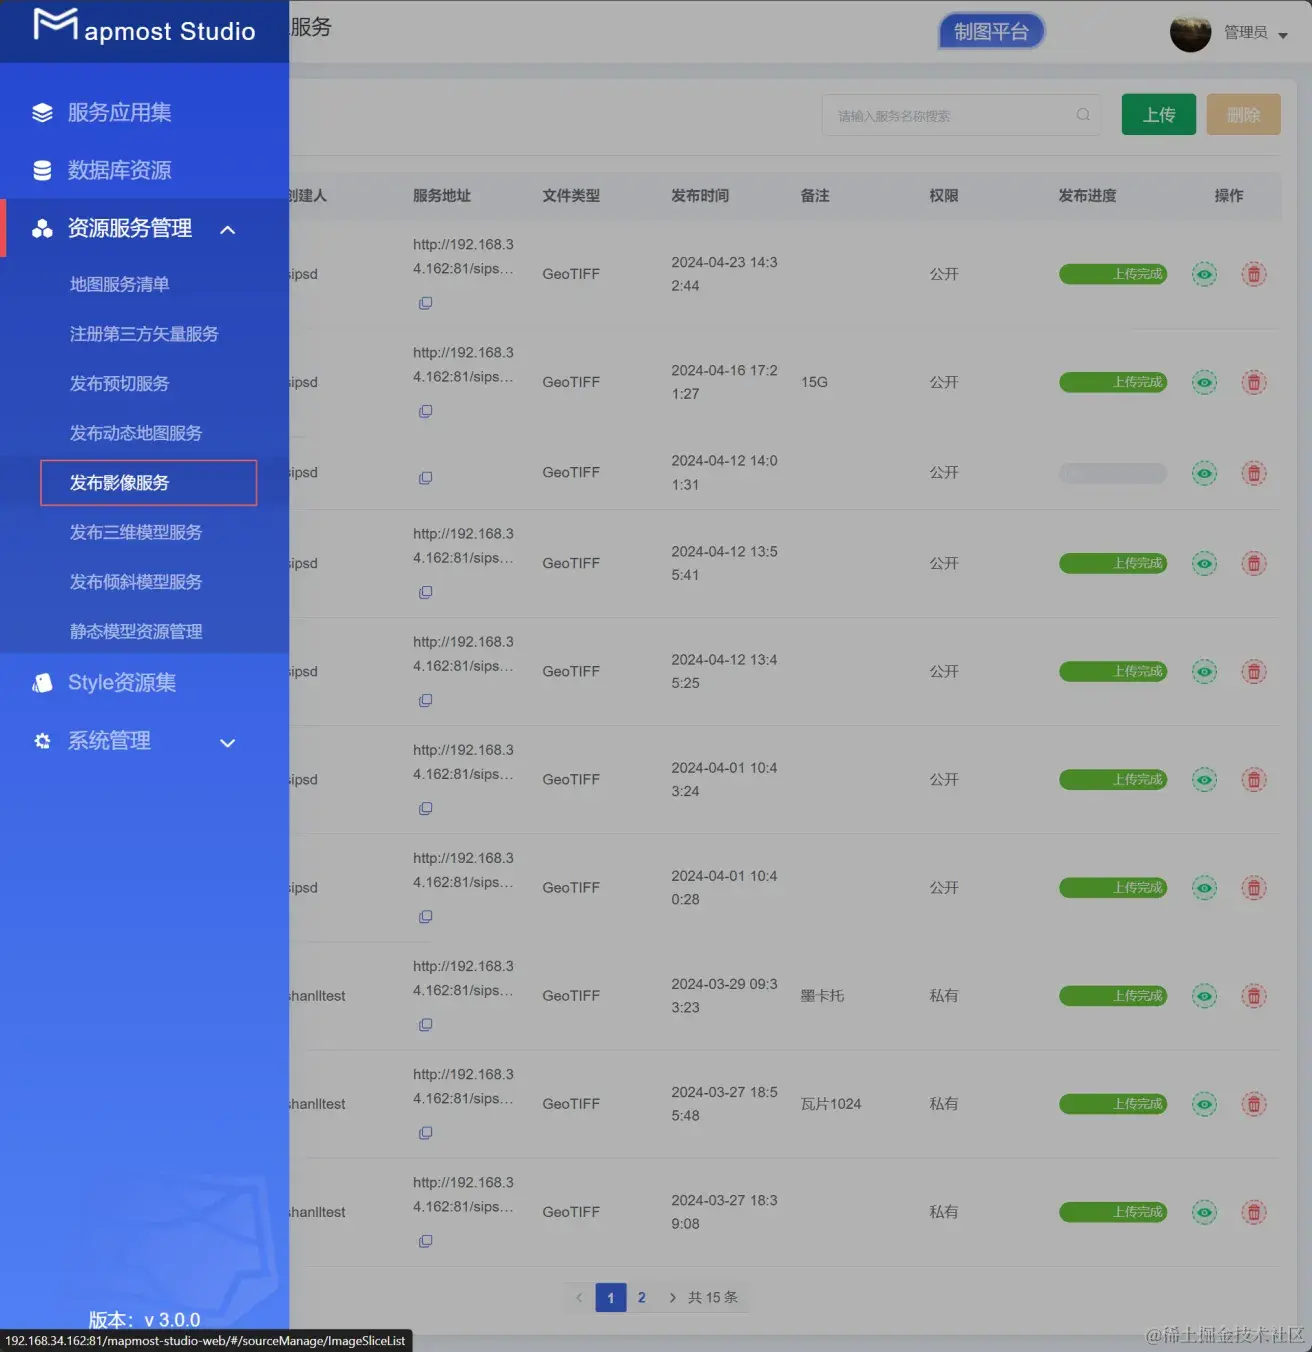Preview the 墨卡托 service with eye icon

(1205, 996)
